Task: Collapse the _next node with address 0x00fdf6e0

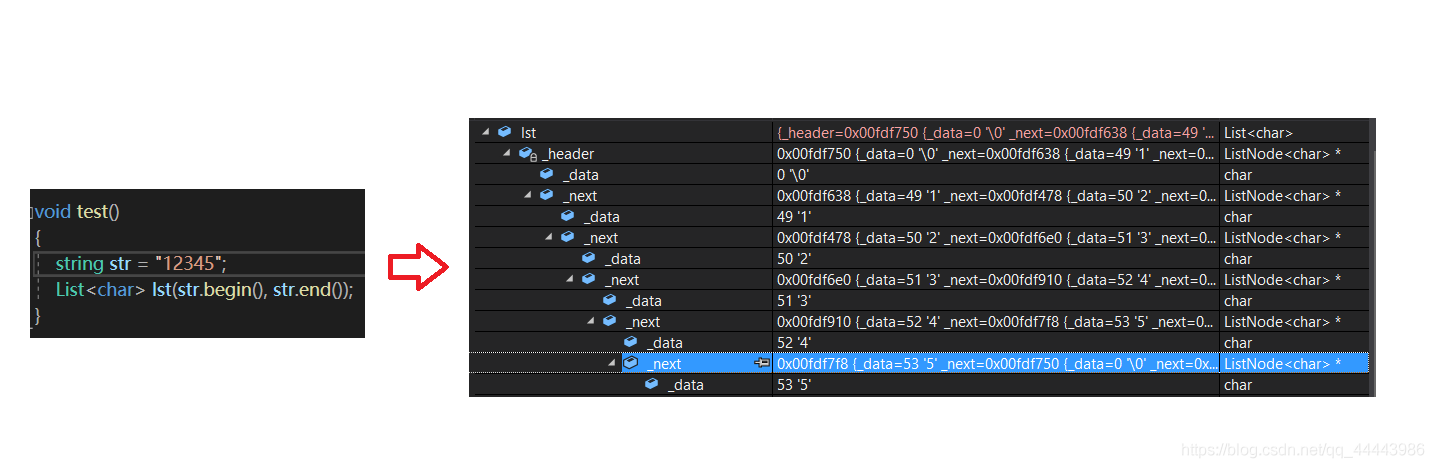Action: pos(569,279)
